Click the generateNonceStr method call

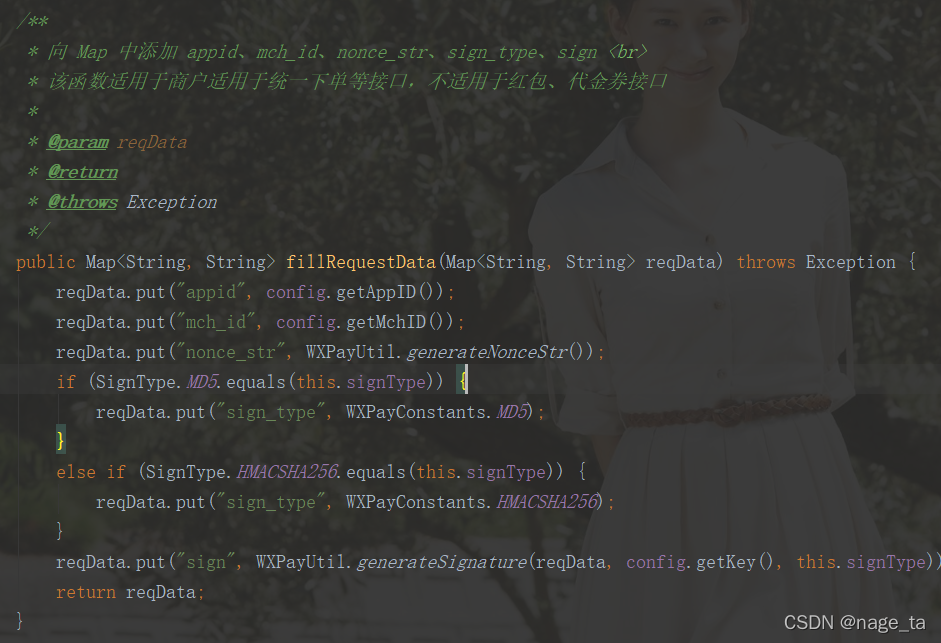coord(487,352)
